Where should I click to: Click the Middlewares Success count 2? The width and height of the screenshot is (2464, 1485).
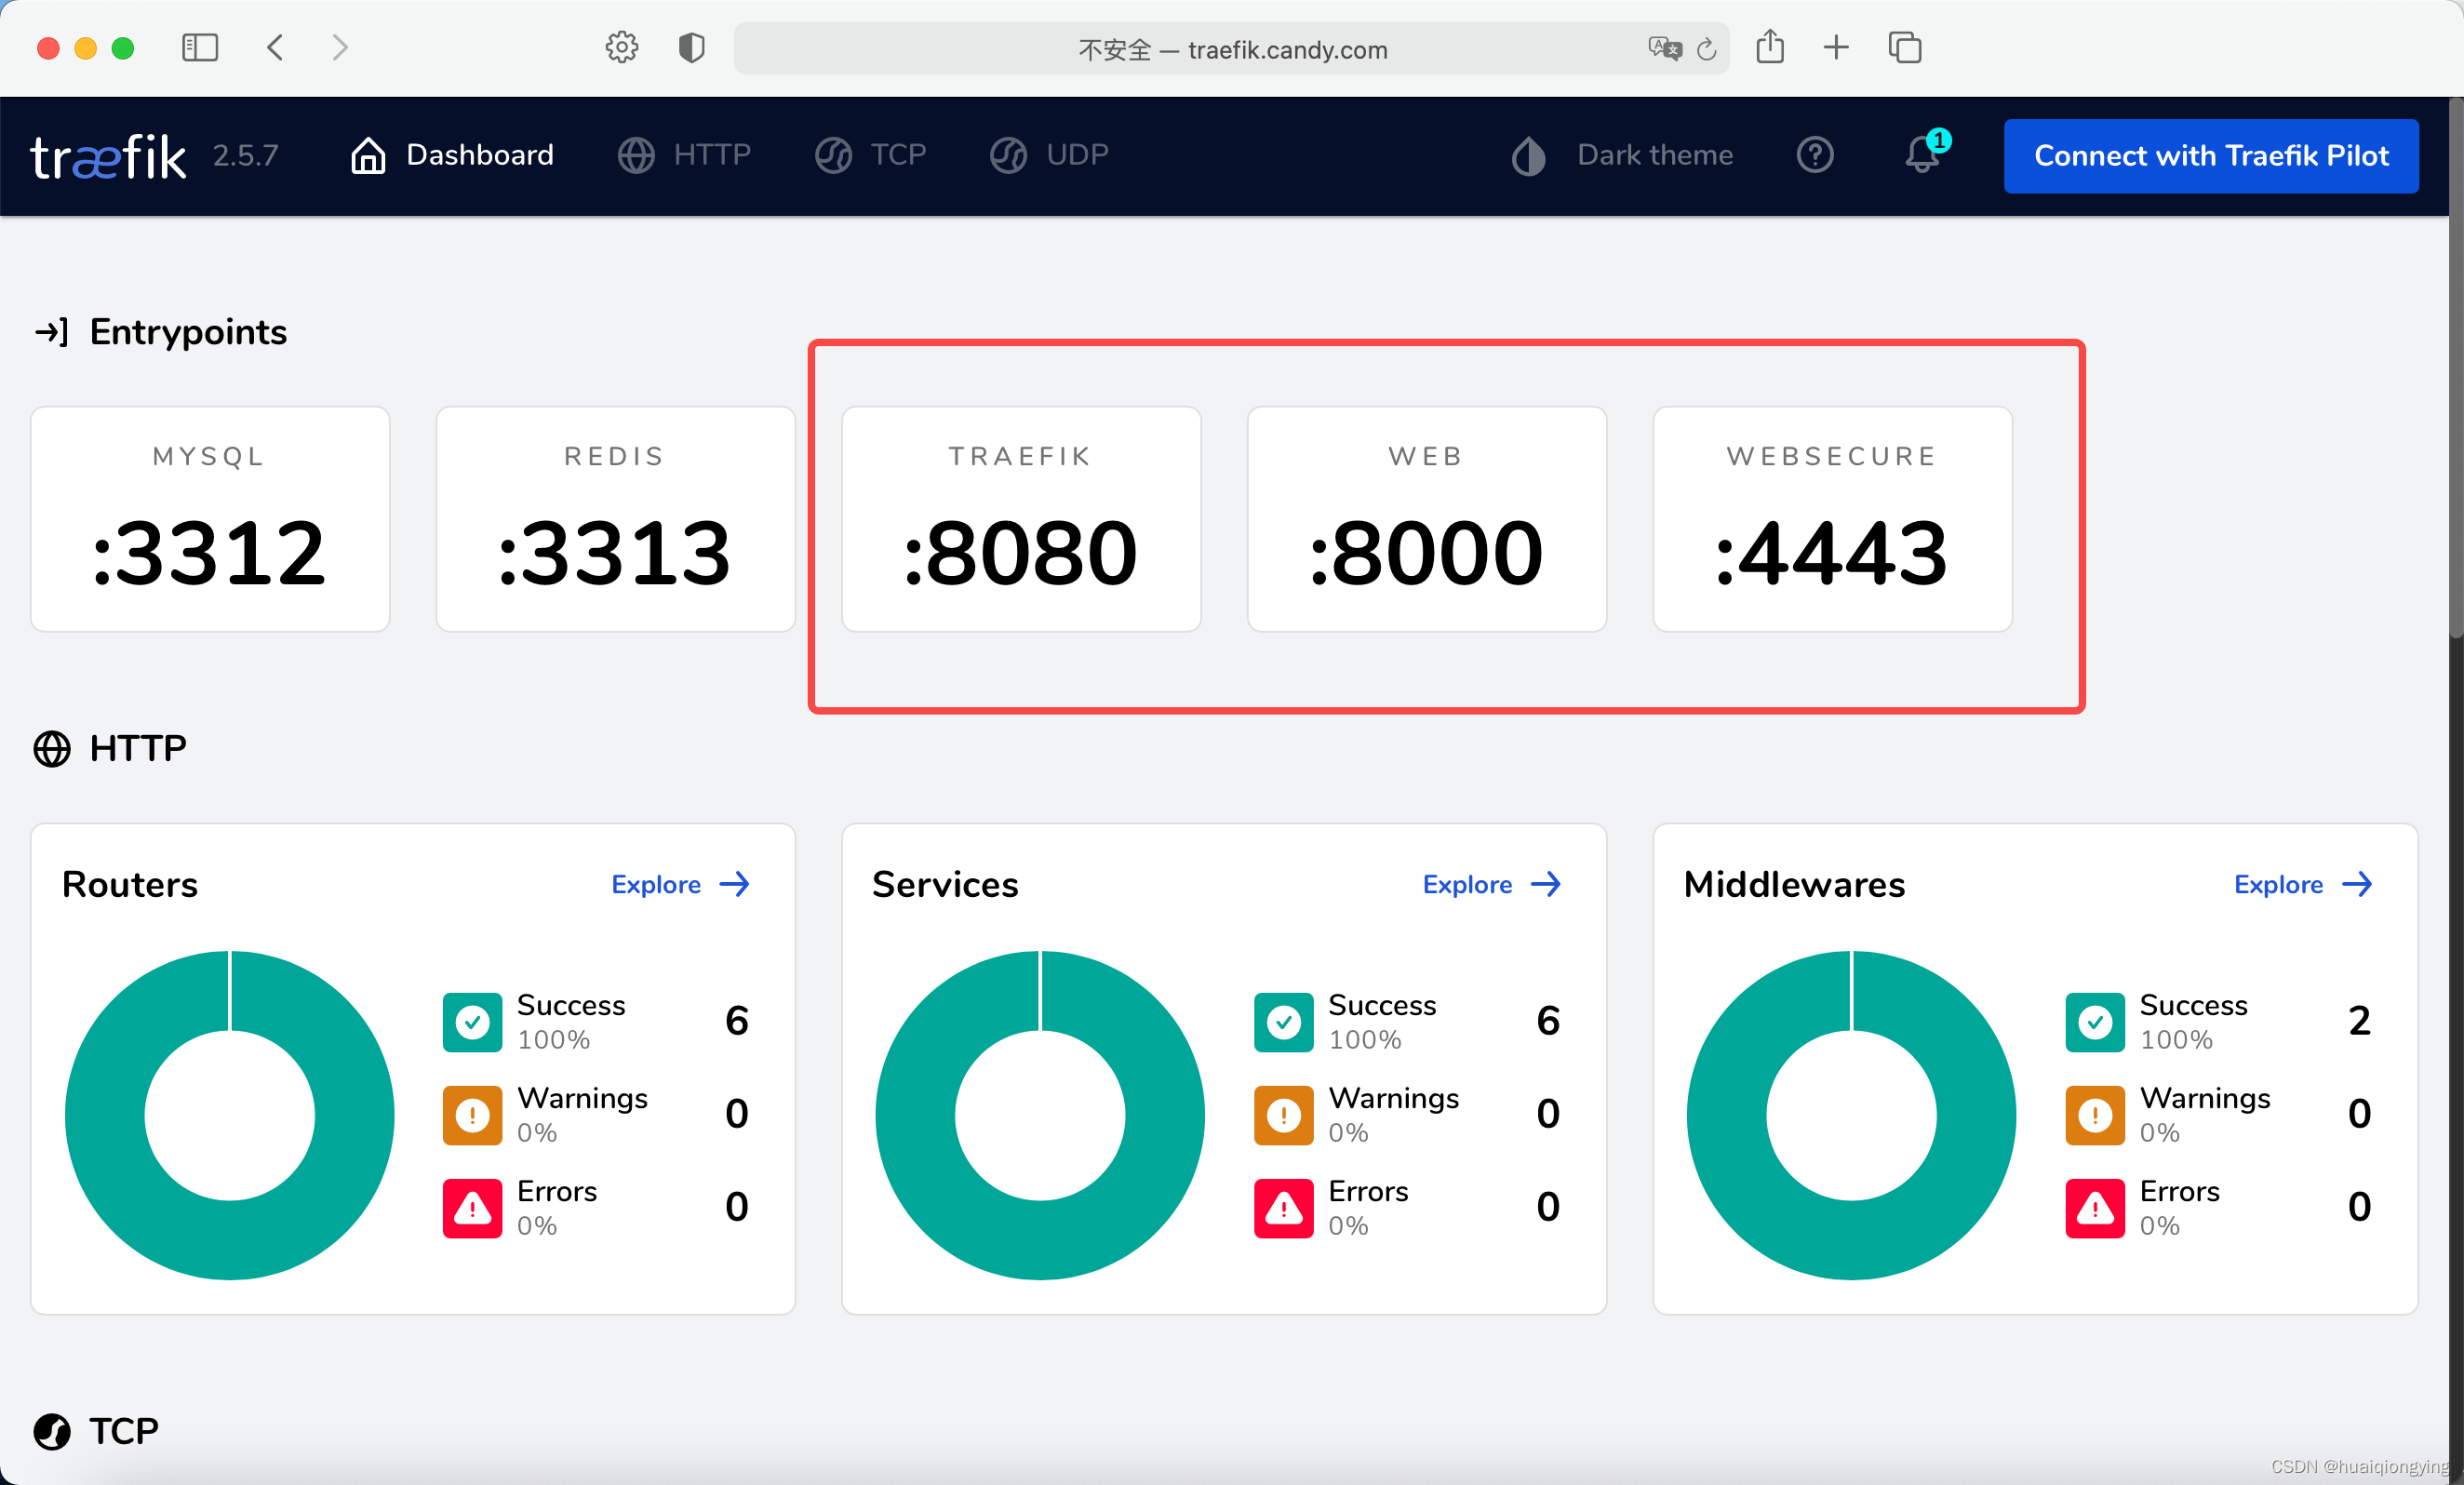(2359, 1021)
